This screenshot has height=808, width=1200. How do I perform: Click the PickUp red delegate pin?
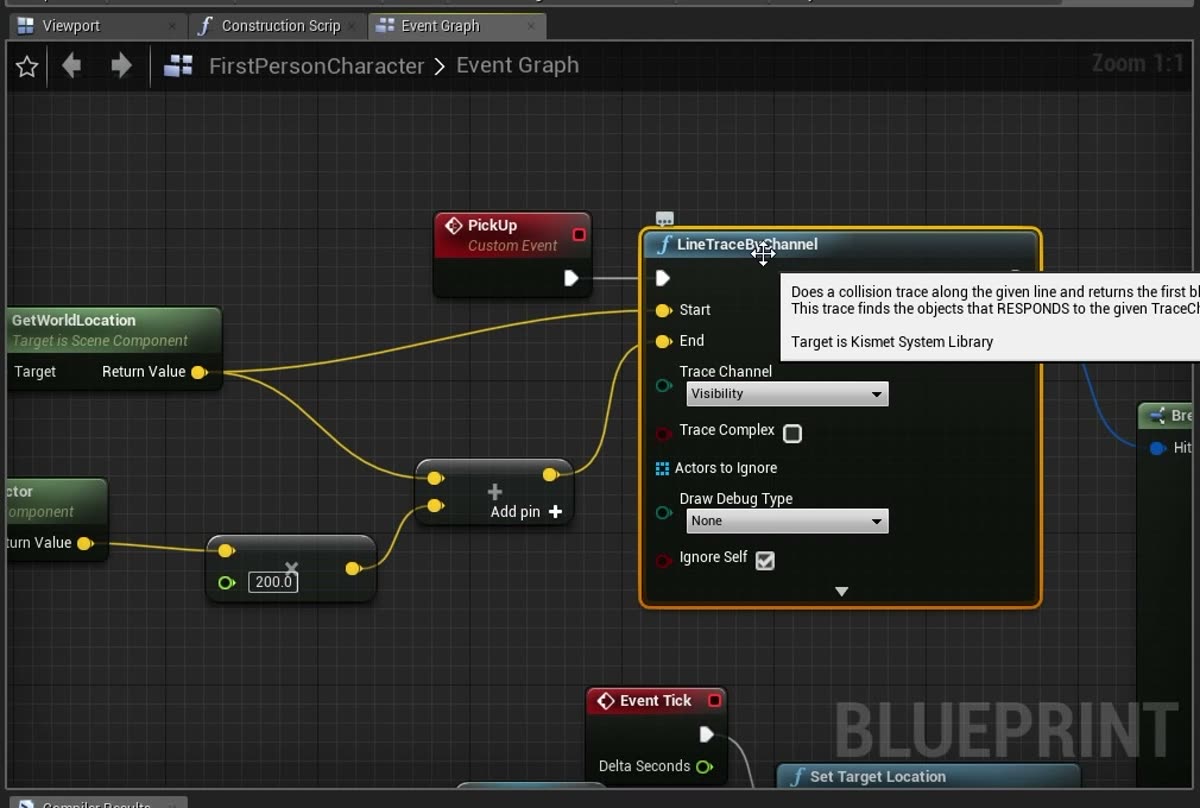pyautogui.click(x=578, y=235)
